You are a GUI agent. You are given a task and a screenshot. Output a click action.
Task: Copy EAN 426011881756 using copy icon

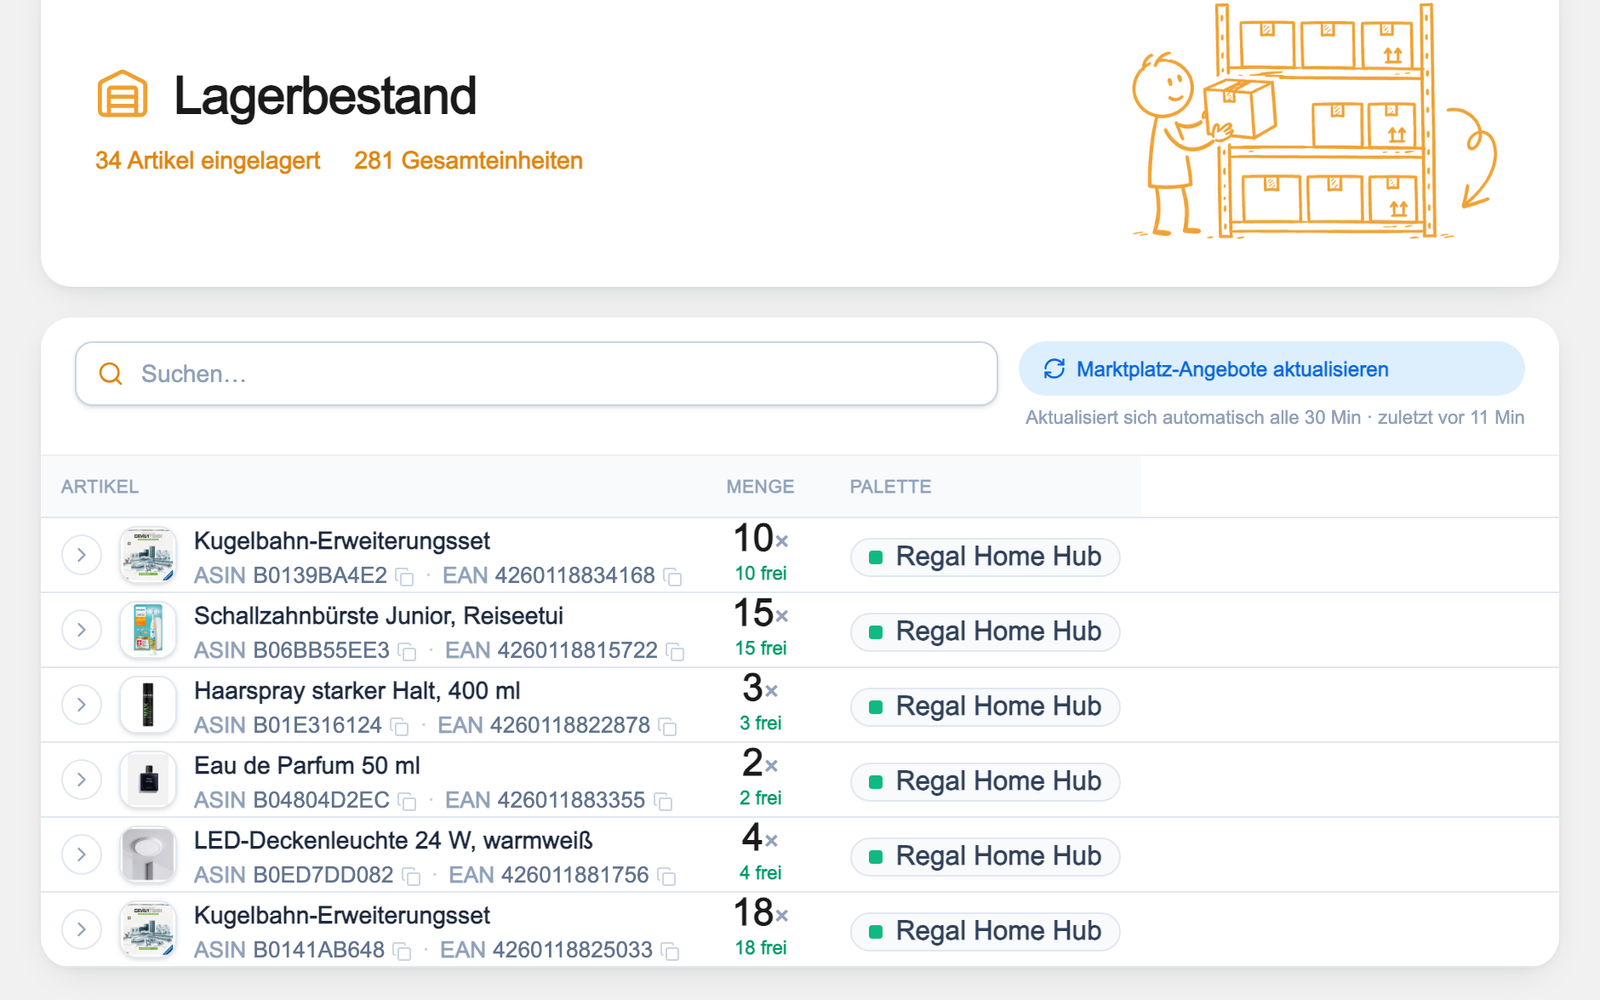click(x=667, y=877)
